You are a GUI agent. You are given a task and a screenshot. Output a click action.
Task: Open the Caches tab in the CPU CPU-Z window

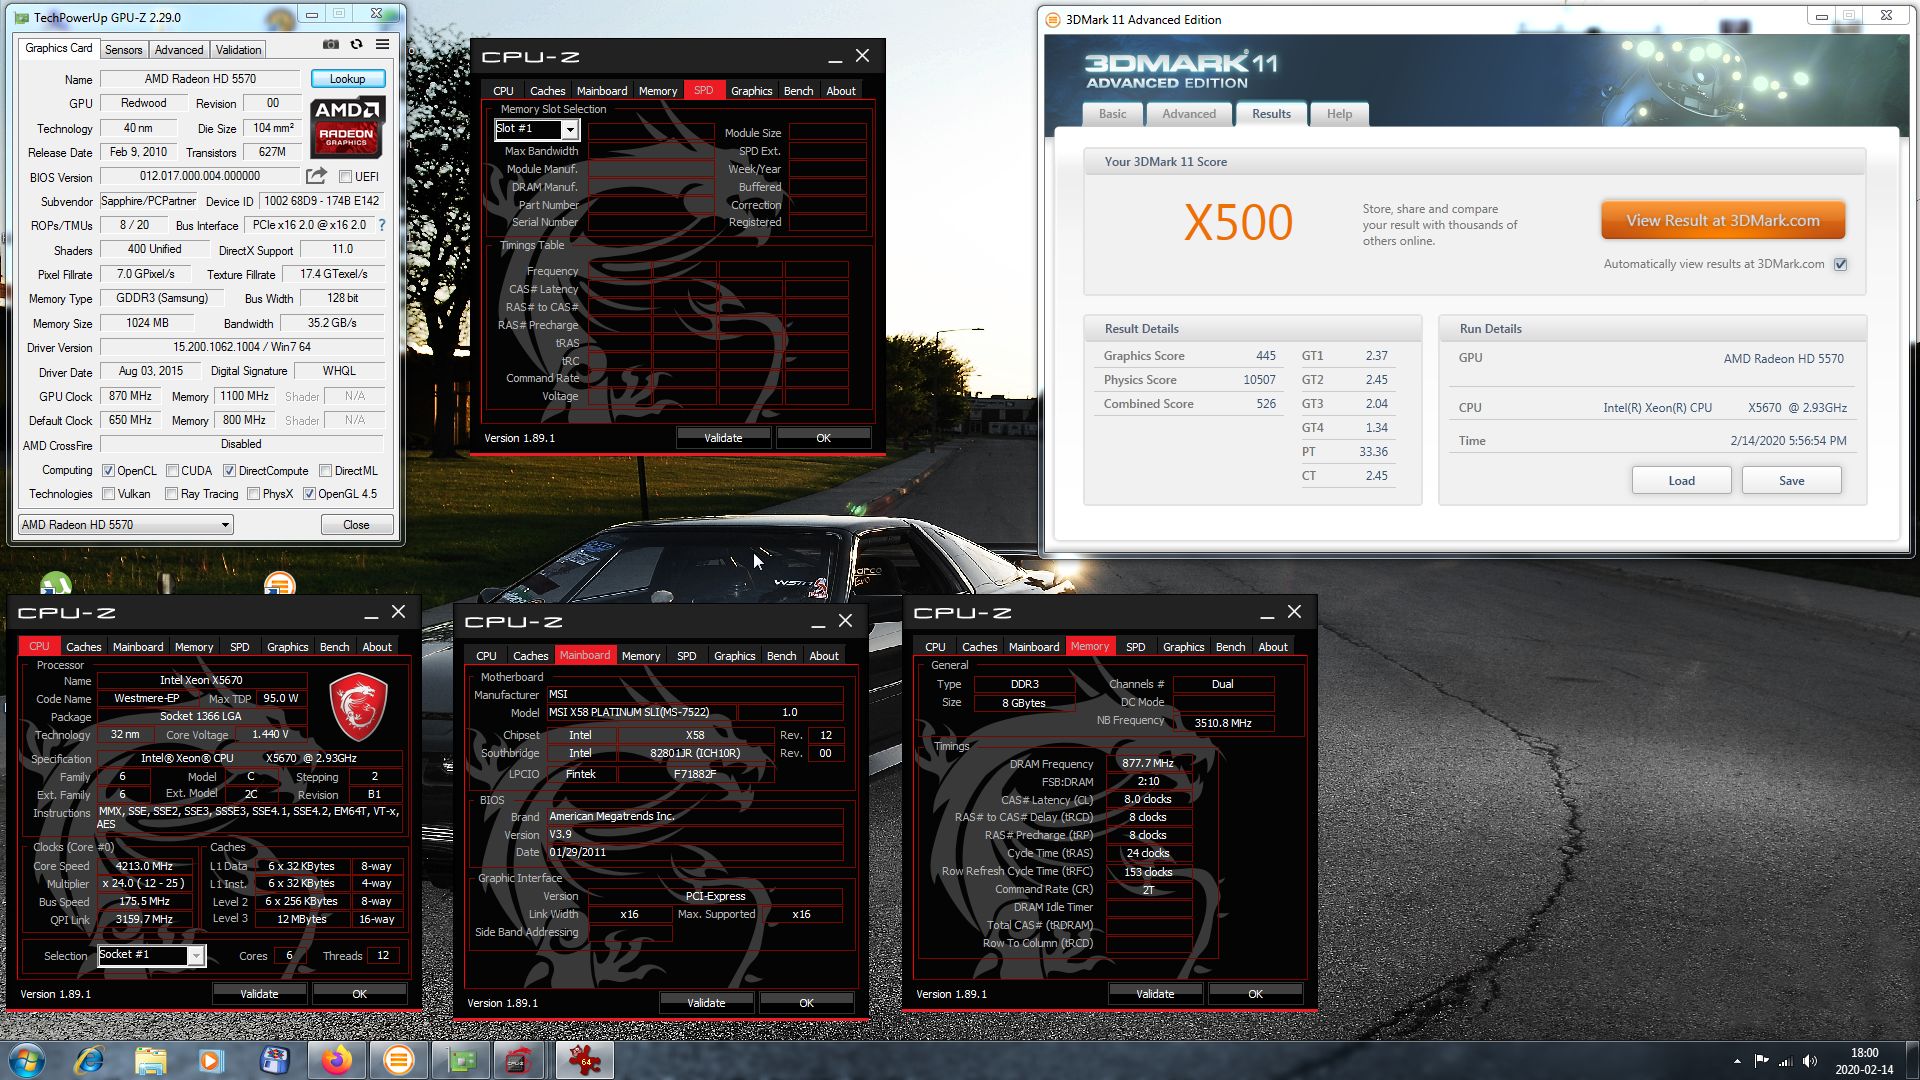(x=84, y=647)
